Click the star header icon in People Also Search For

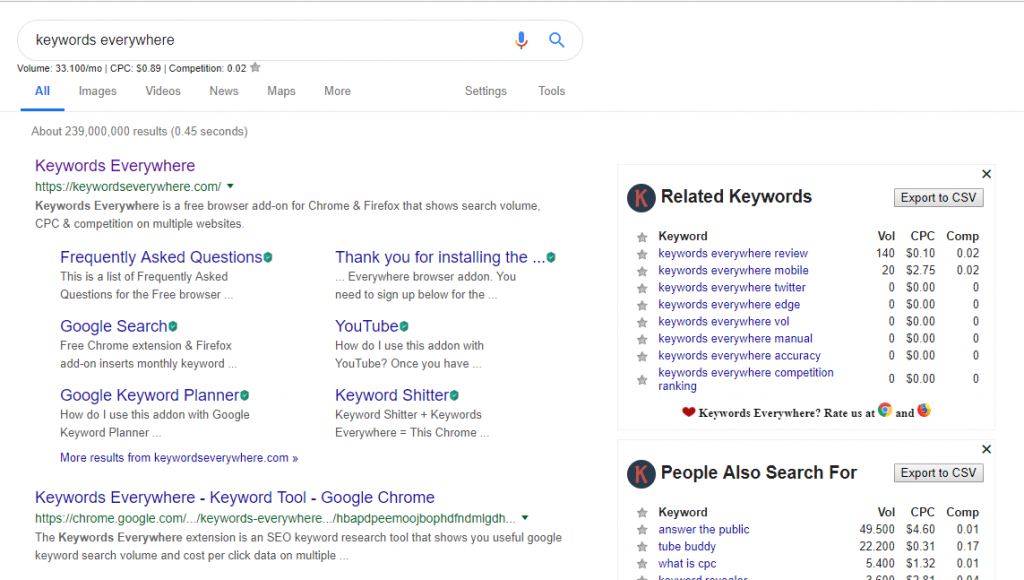(x=641, y=512)
